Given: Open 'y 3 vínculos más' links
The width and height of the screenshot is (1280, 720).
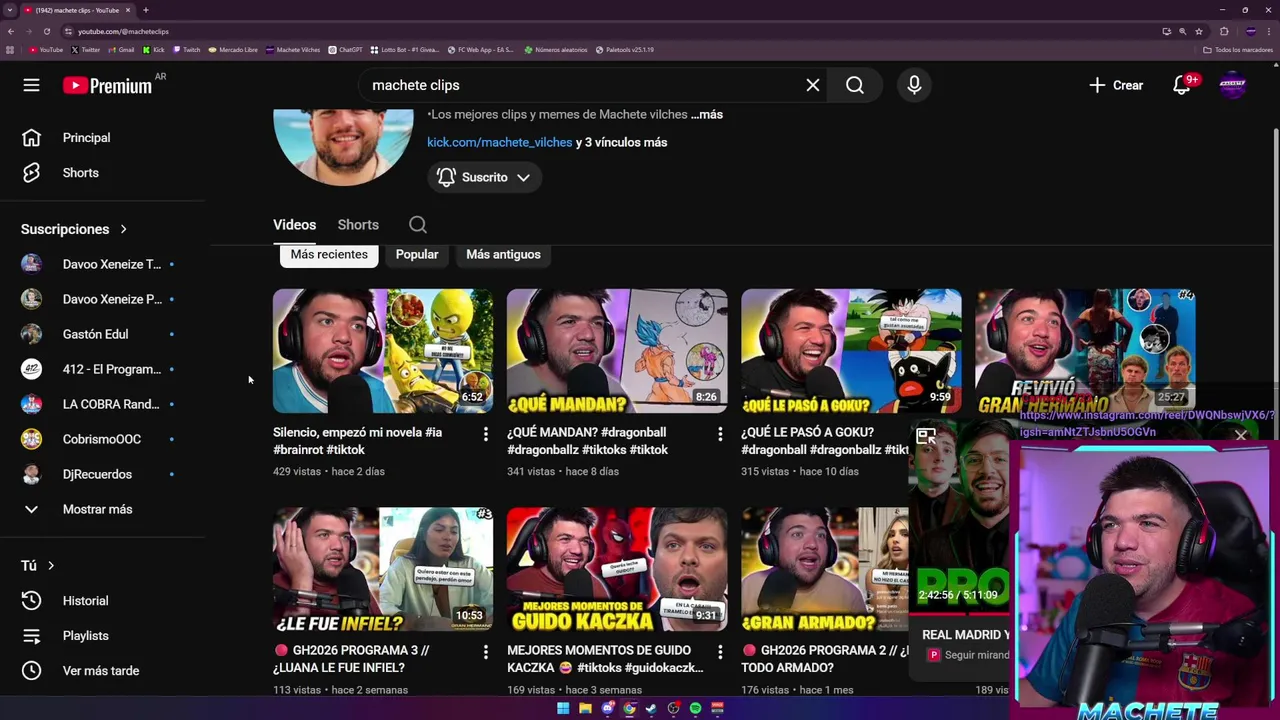Looking at the screenshot, I should [621, 142].
